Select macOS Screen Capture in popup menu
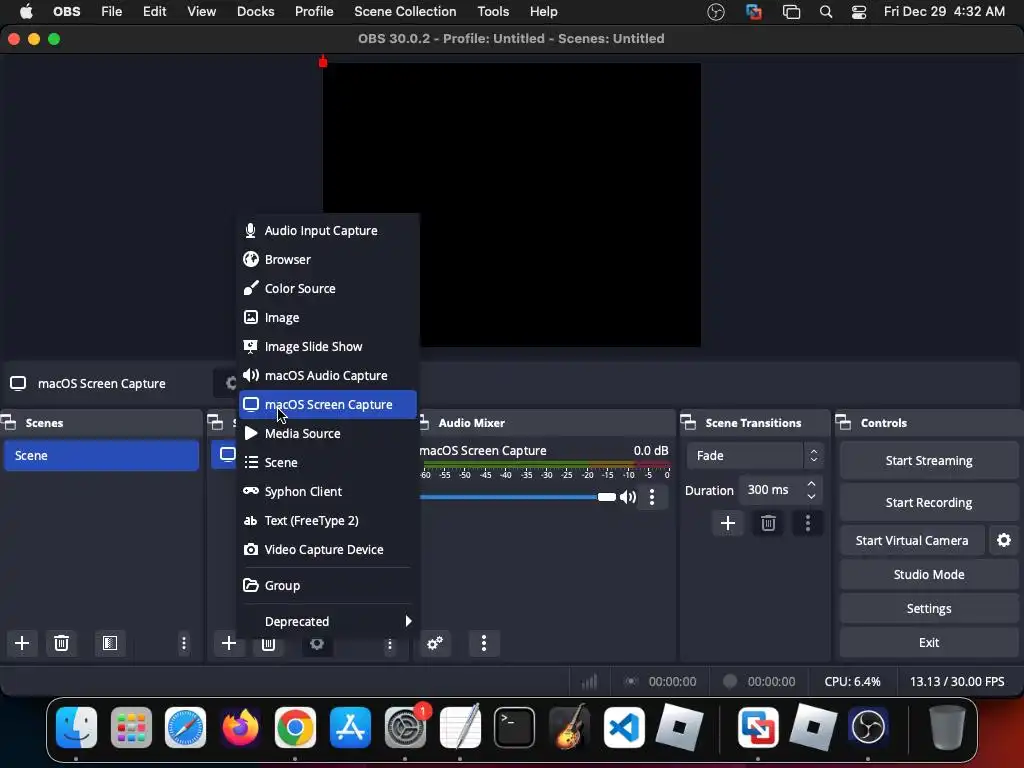This screenshot has width=1024, height=768. click(327, 404)
